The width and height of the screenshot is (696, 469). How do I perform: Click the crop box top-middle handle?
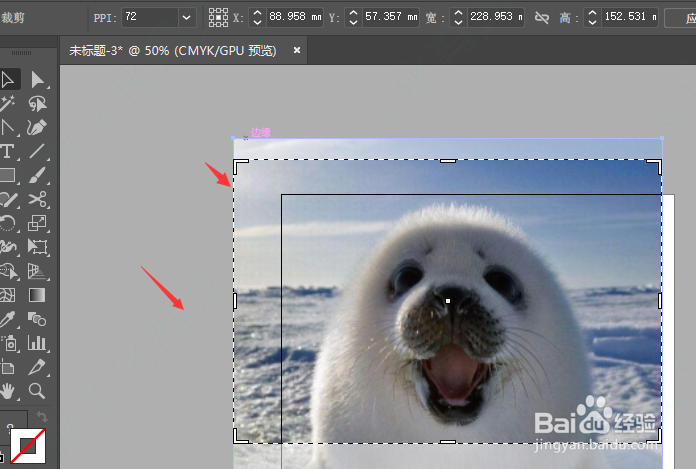coord(448,161)
